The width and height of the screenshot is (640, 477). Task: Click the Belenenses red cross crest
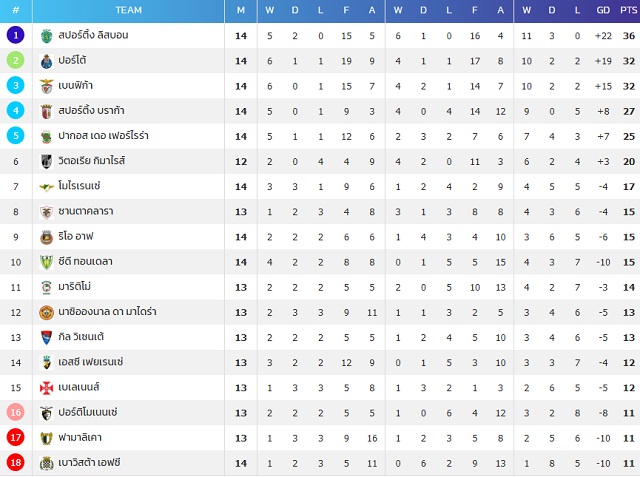click(x=47, y=388)
